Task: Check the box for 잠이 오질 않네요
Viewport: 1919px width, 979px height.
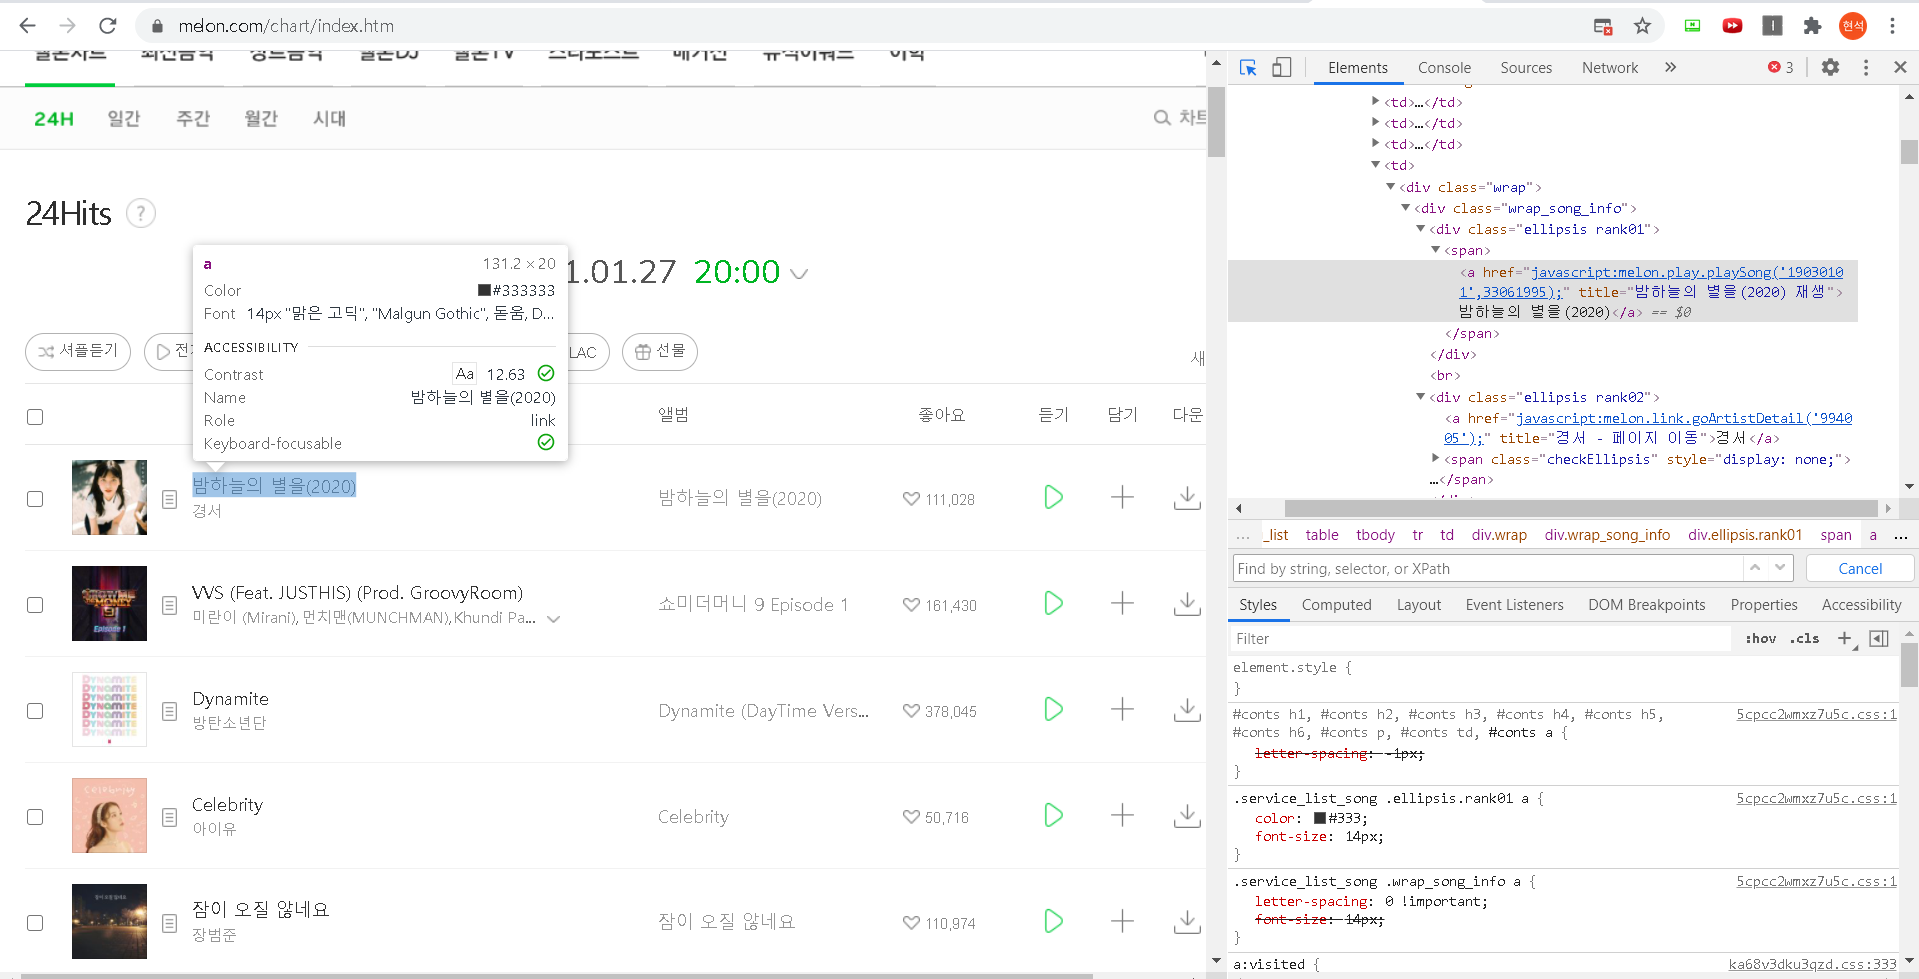Action: [35, 923]
